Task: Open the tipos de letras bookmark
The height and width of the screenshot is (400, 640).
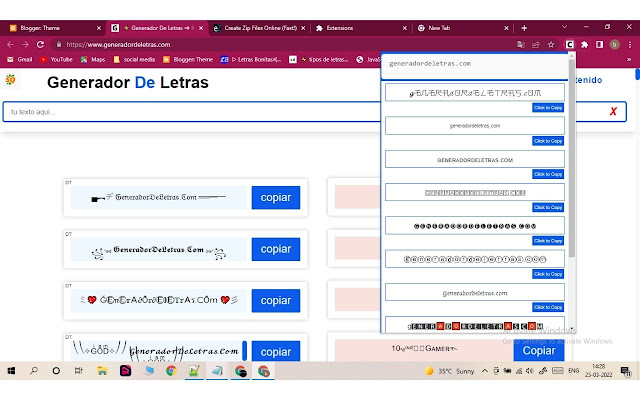Action: [x=319, y=60]
